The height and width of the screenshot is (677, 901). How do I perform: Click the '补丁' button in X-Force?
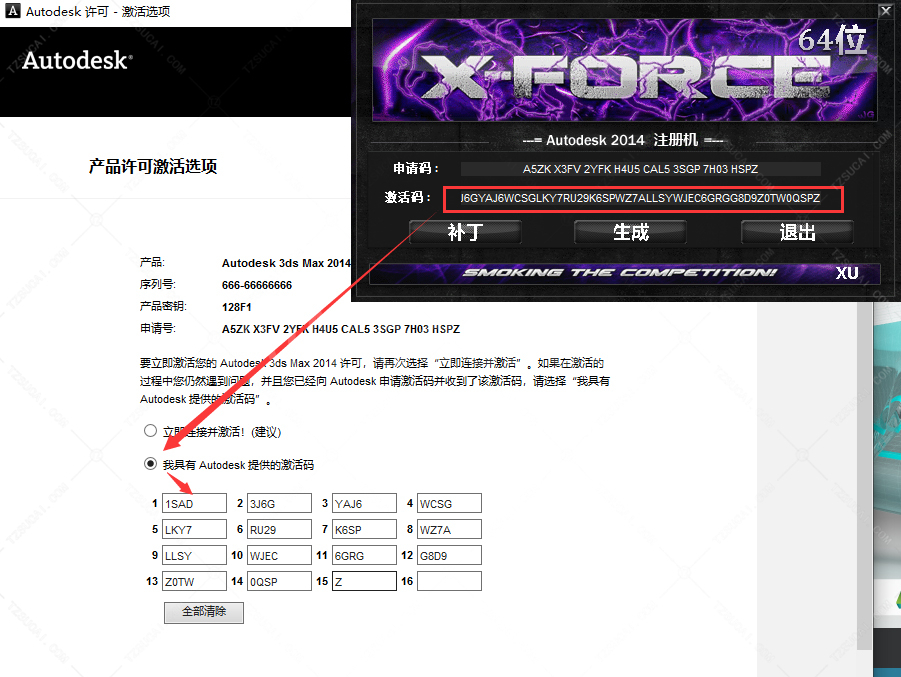click(465, 232)
